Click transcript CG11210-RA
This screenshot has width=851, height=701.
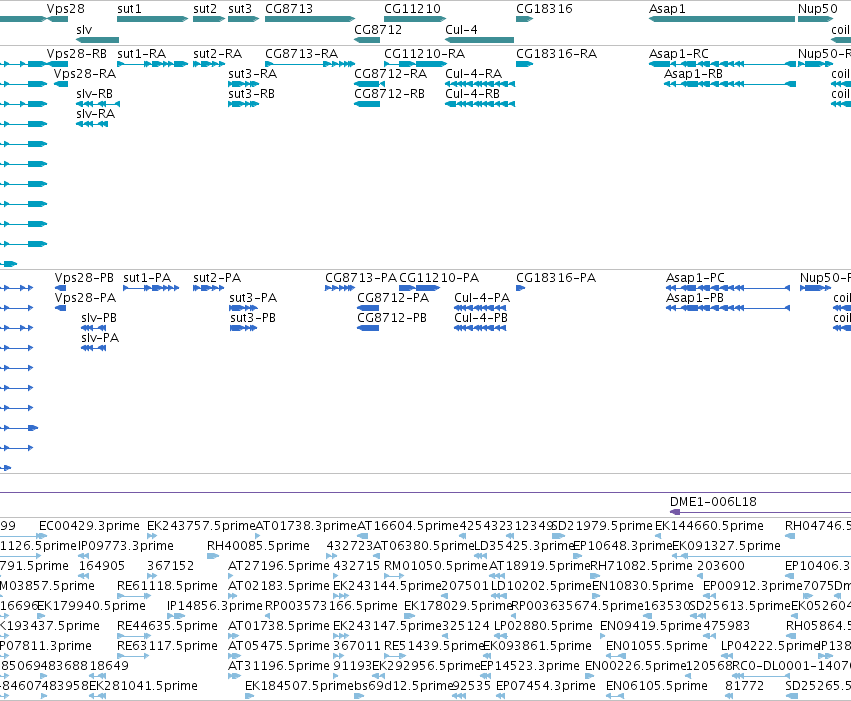point(424,54)
